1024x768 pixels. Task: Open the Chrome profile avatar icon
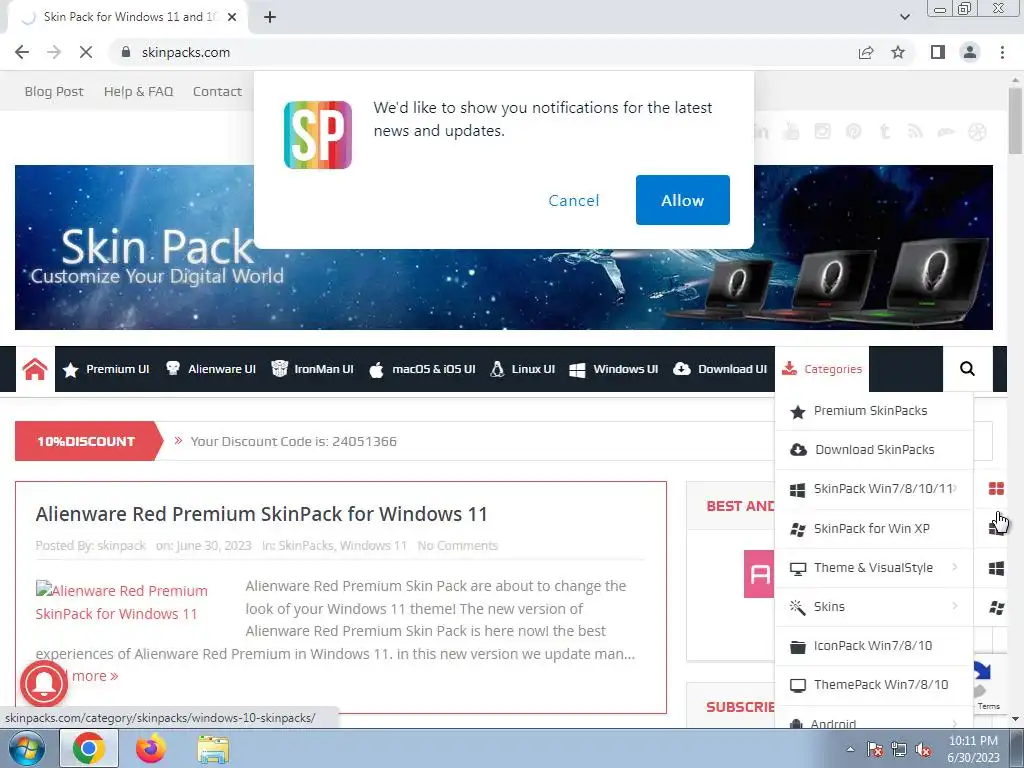(970, 52)
